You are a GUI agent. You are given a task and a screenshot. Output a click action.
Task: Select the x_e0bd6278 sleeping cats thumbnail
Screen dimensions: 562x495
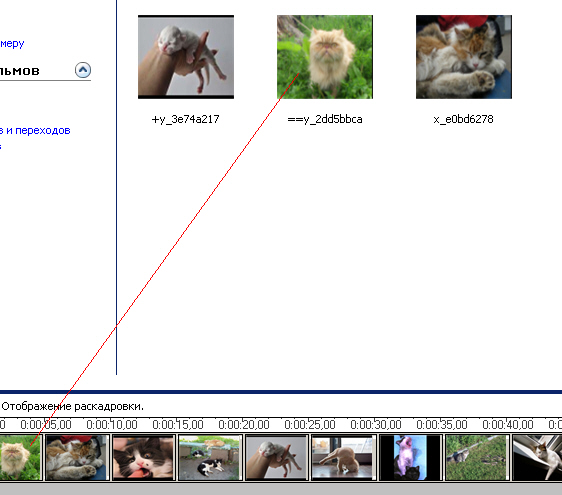point(464,57)
